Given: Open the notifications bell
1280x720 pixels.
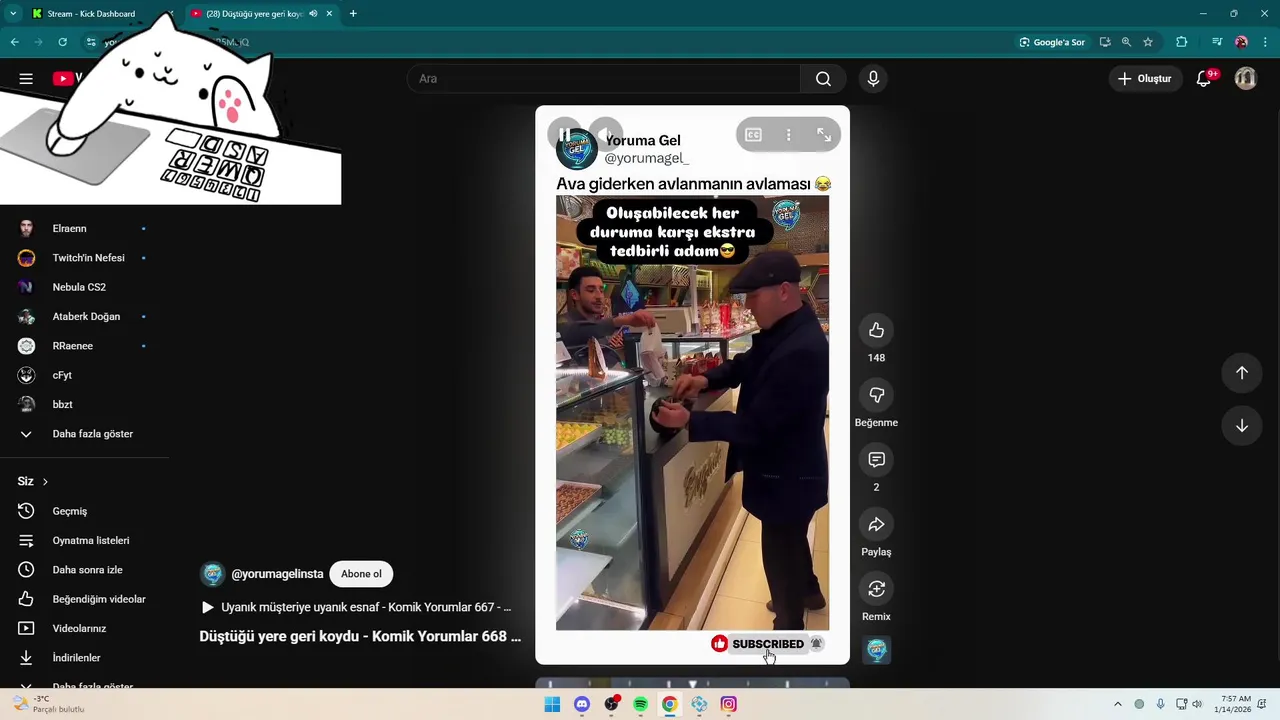Looking at the screenshot, I should tap(1204, 79).
